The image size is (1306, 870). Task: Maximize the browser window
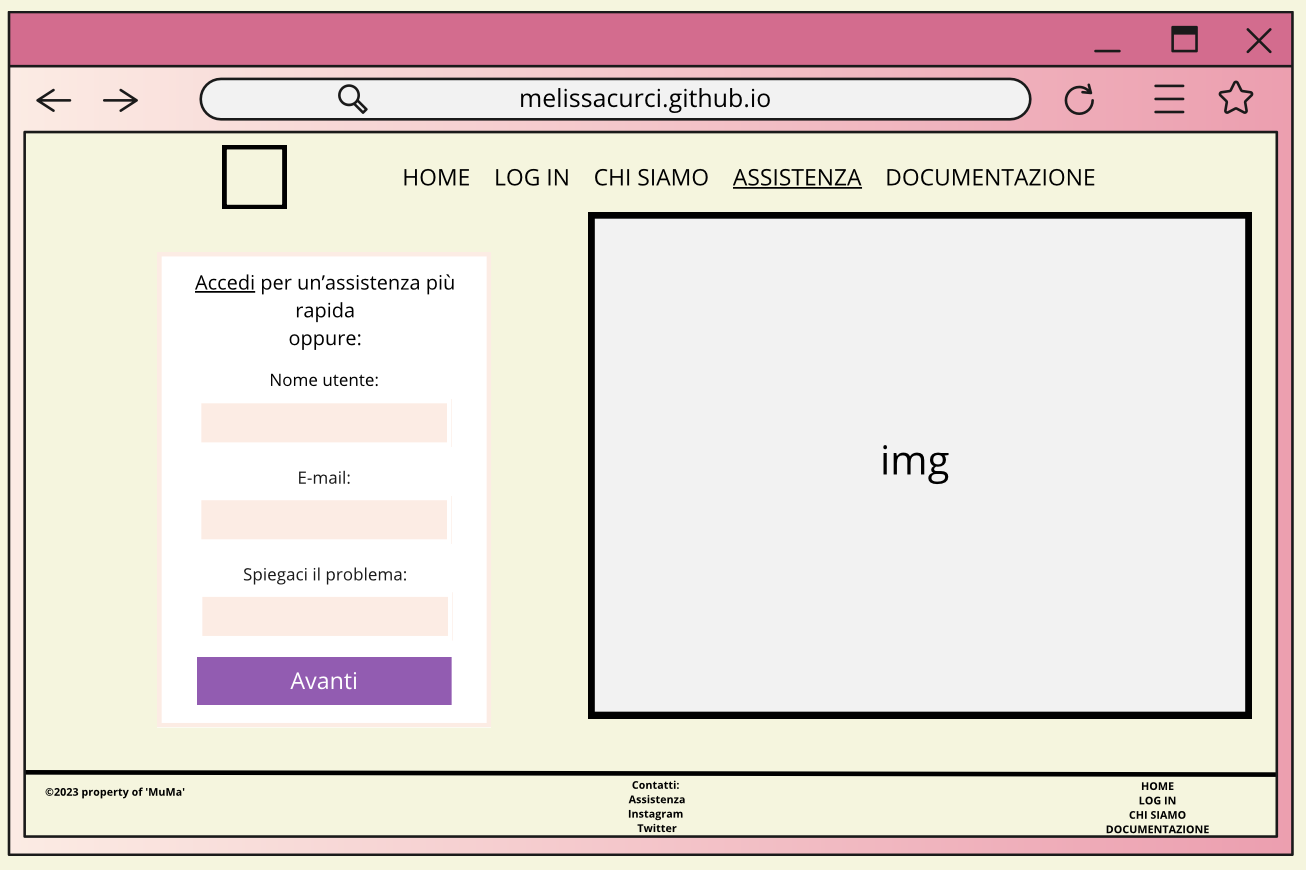pyautogui.click(x=1184, y=39)
